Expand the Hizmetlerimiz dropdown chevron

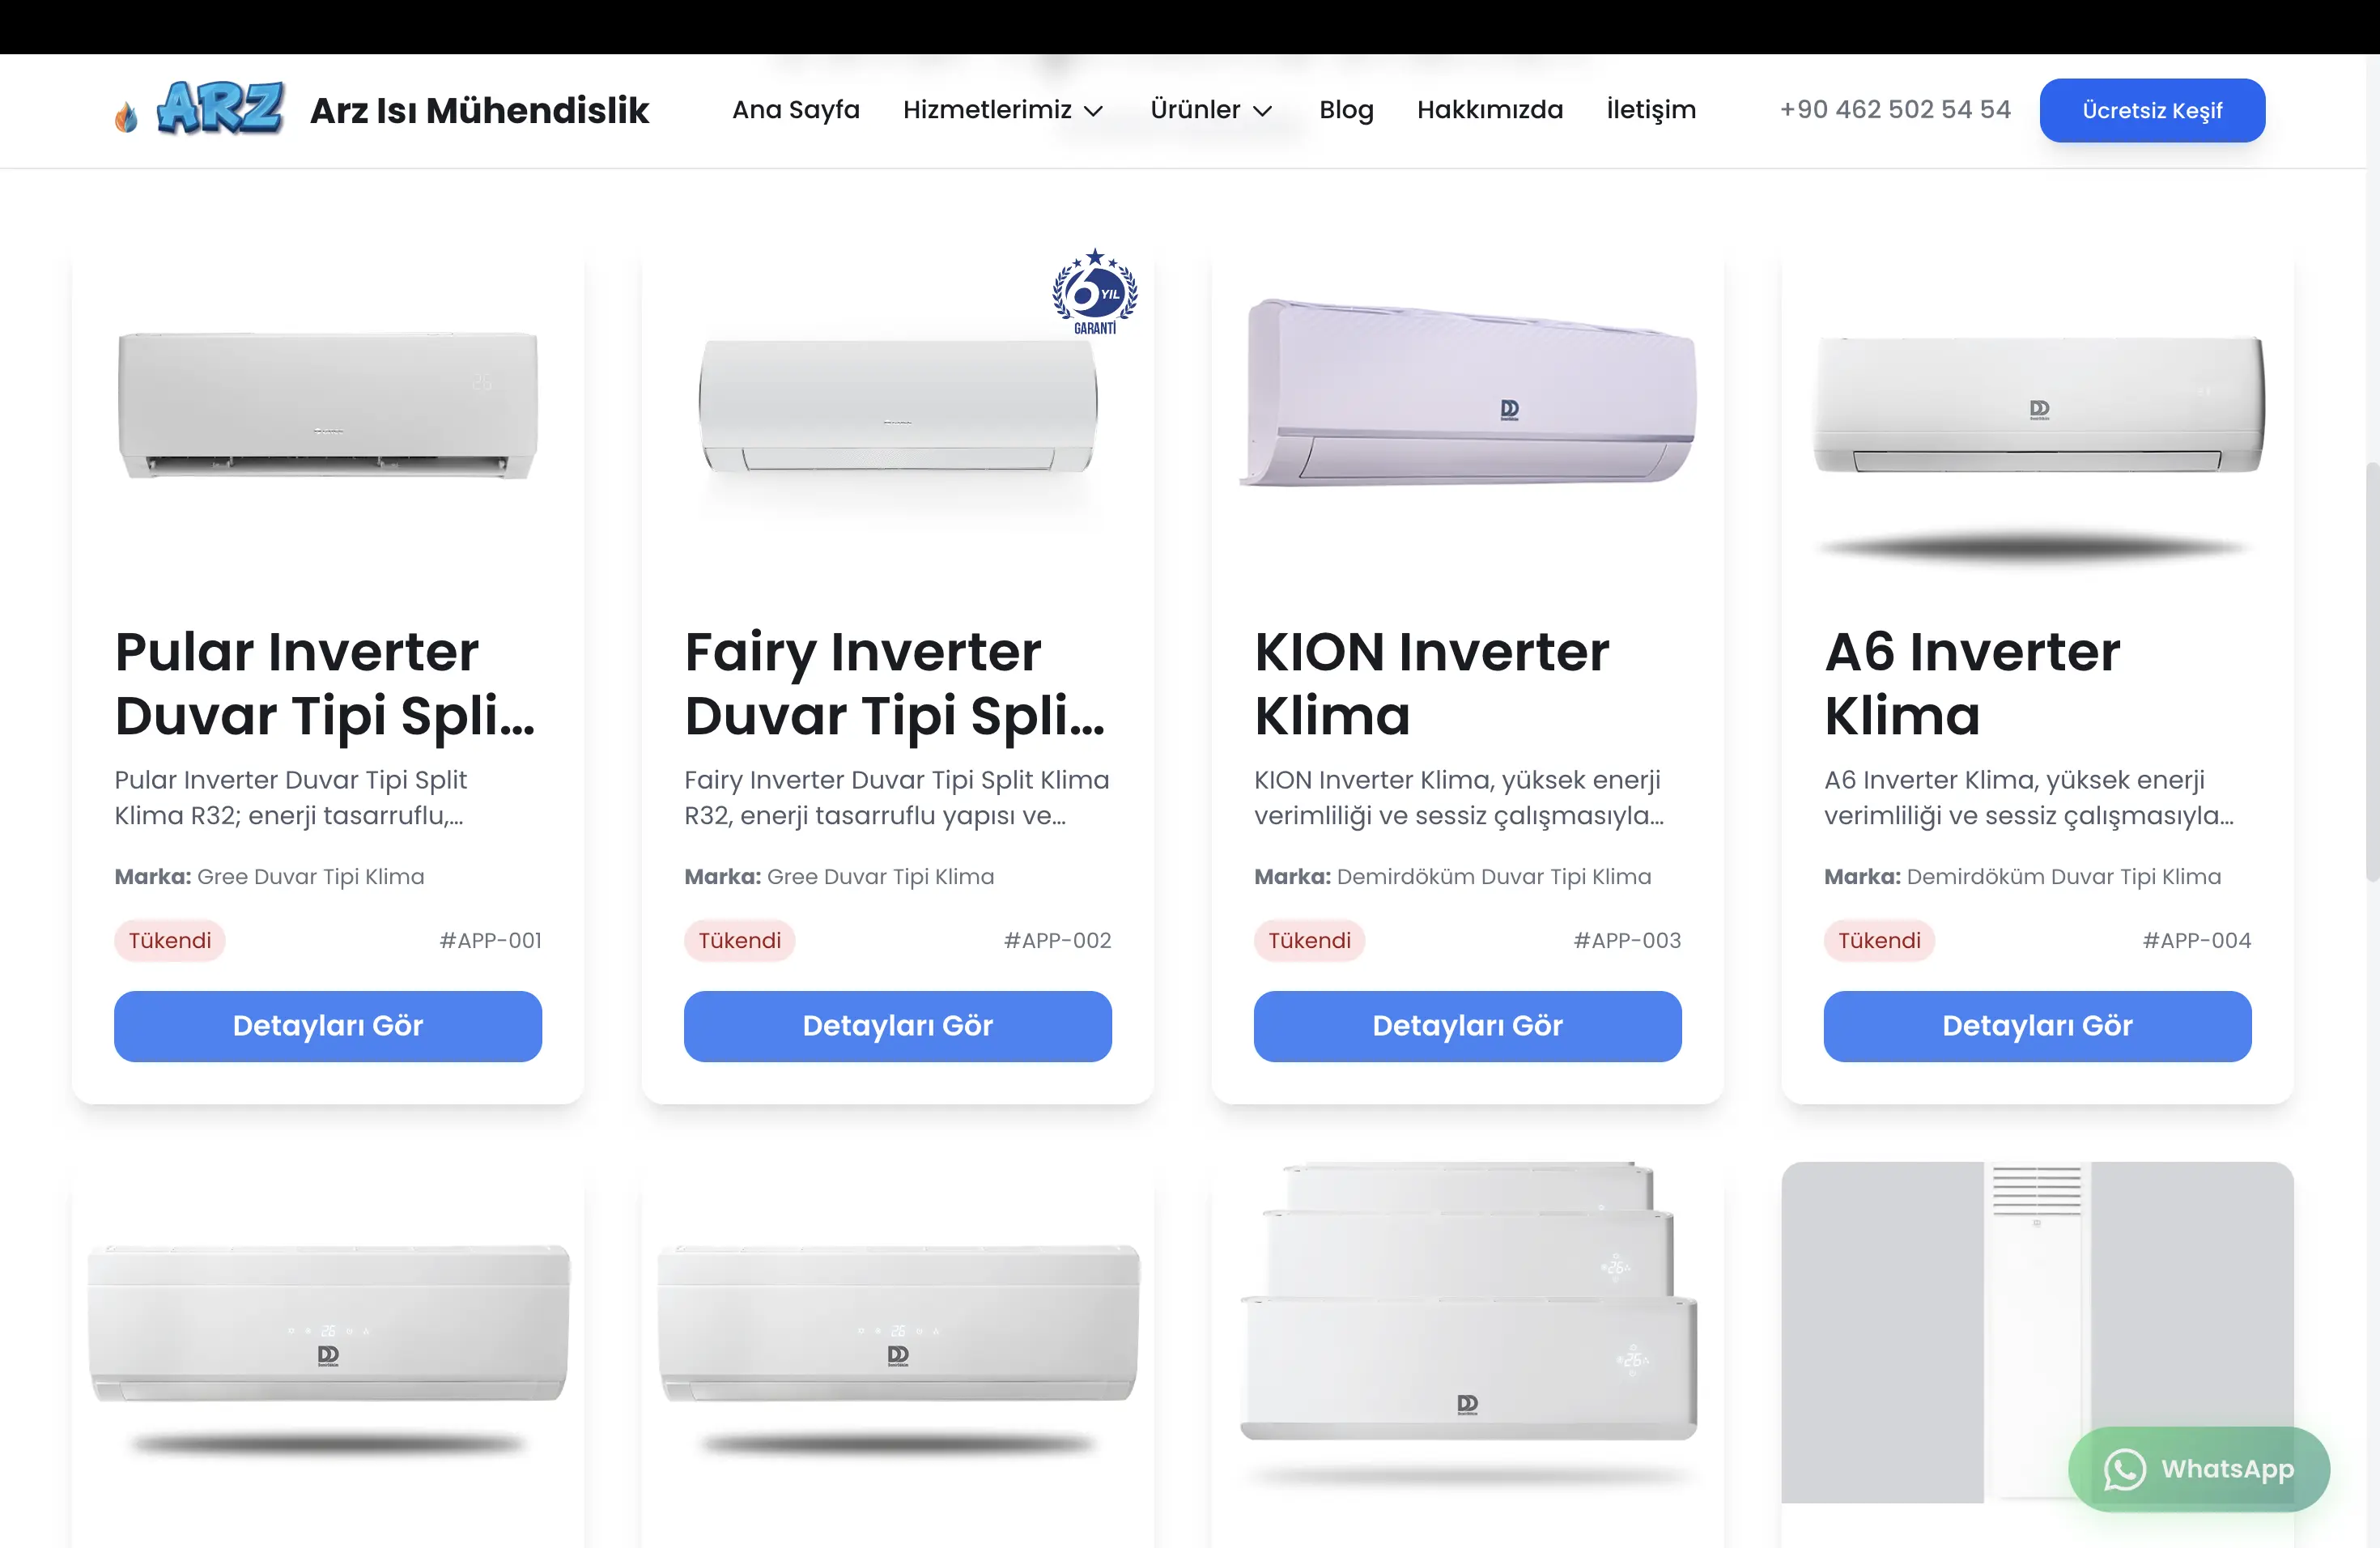pos(1094,111)
